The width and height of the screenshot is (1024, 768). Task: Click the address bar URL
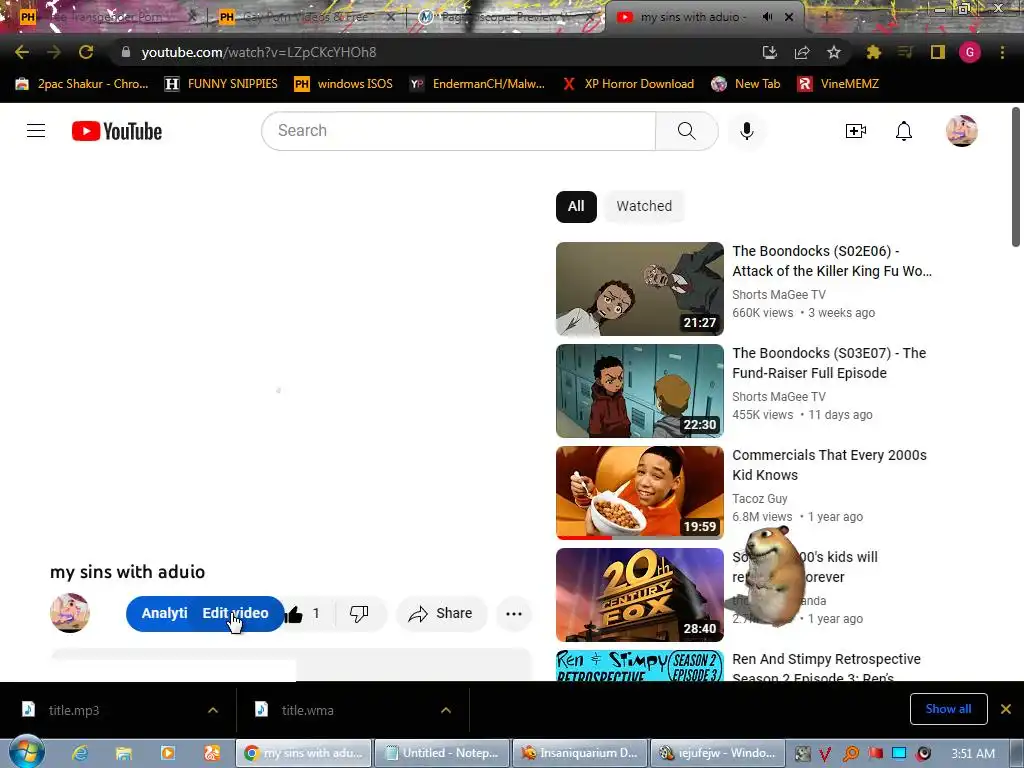259,52
